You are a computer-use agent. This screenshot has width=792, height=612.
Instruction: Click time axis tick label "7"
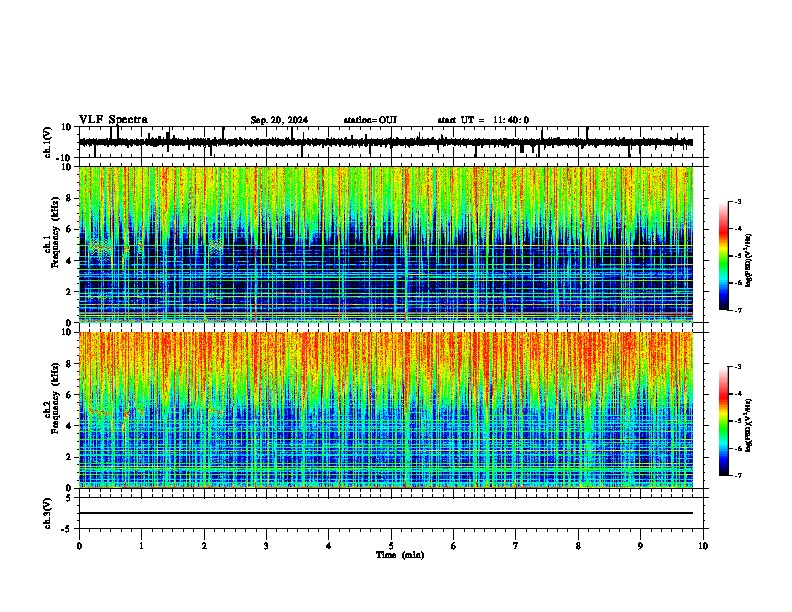click(x=516, y=546)
